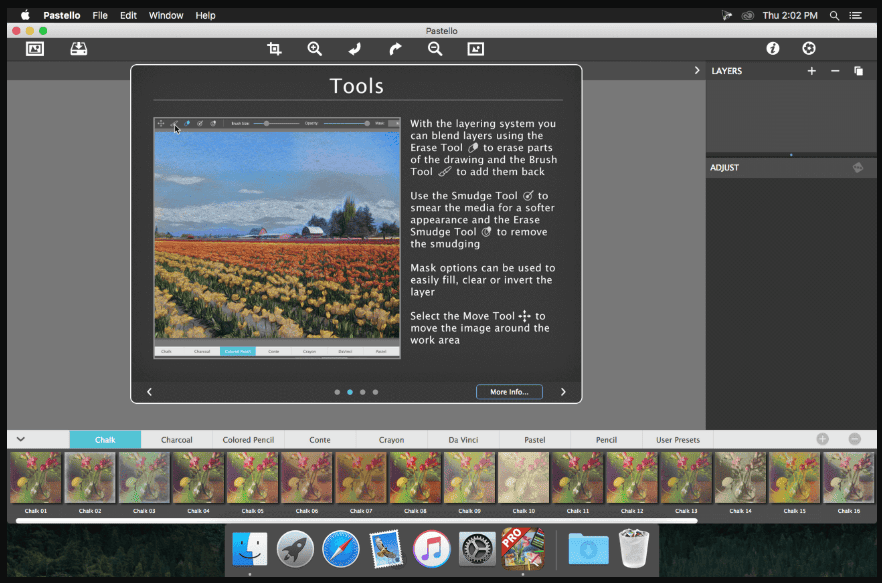The height and width of the screenshot is (583, 882).
Task: Open the Apple menu
Action: coord(25,15)
